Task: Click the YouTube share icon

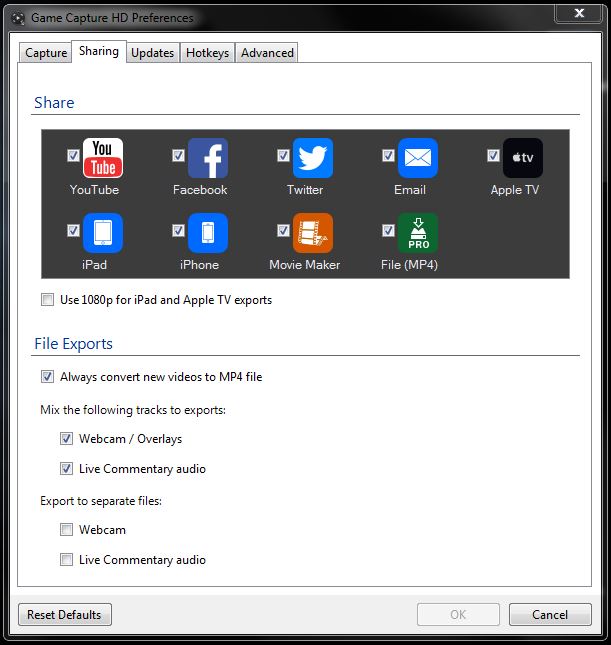Action: (102, 158)
